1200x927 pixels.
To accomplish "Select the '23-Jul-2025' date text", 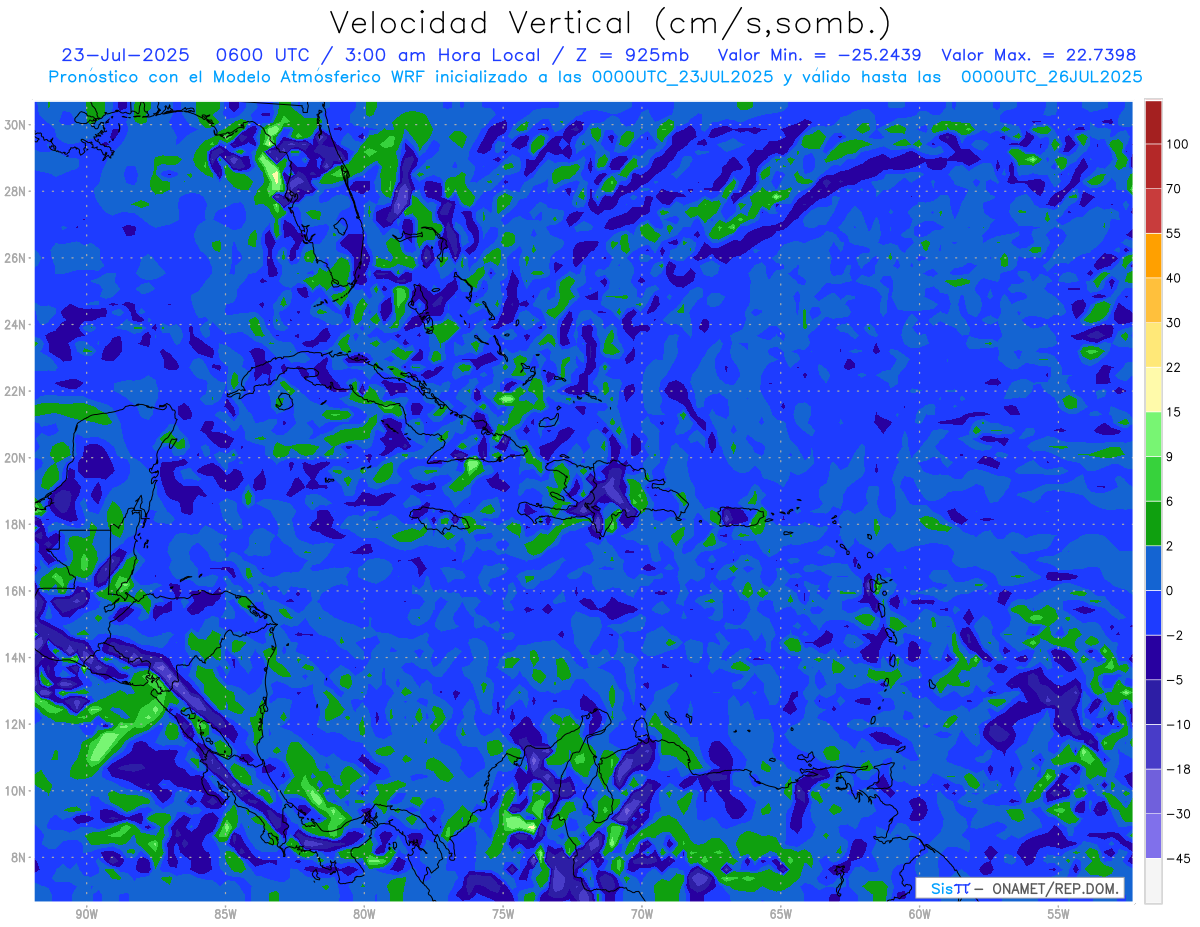I will pos(124,55).
